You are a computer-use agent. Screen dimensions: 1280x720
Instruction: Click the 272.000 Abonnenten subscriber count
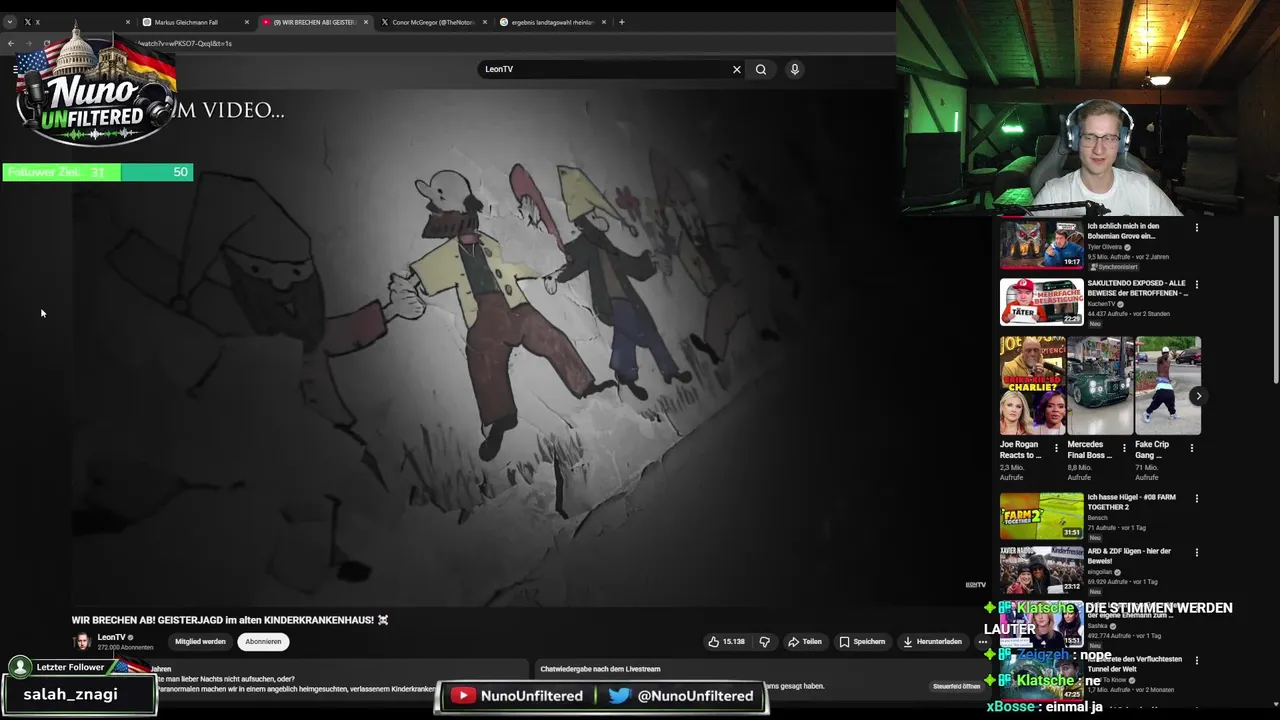click(125, 648)
